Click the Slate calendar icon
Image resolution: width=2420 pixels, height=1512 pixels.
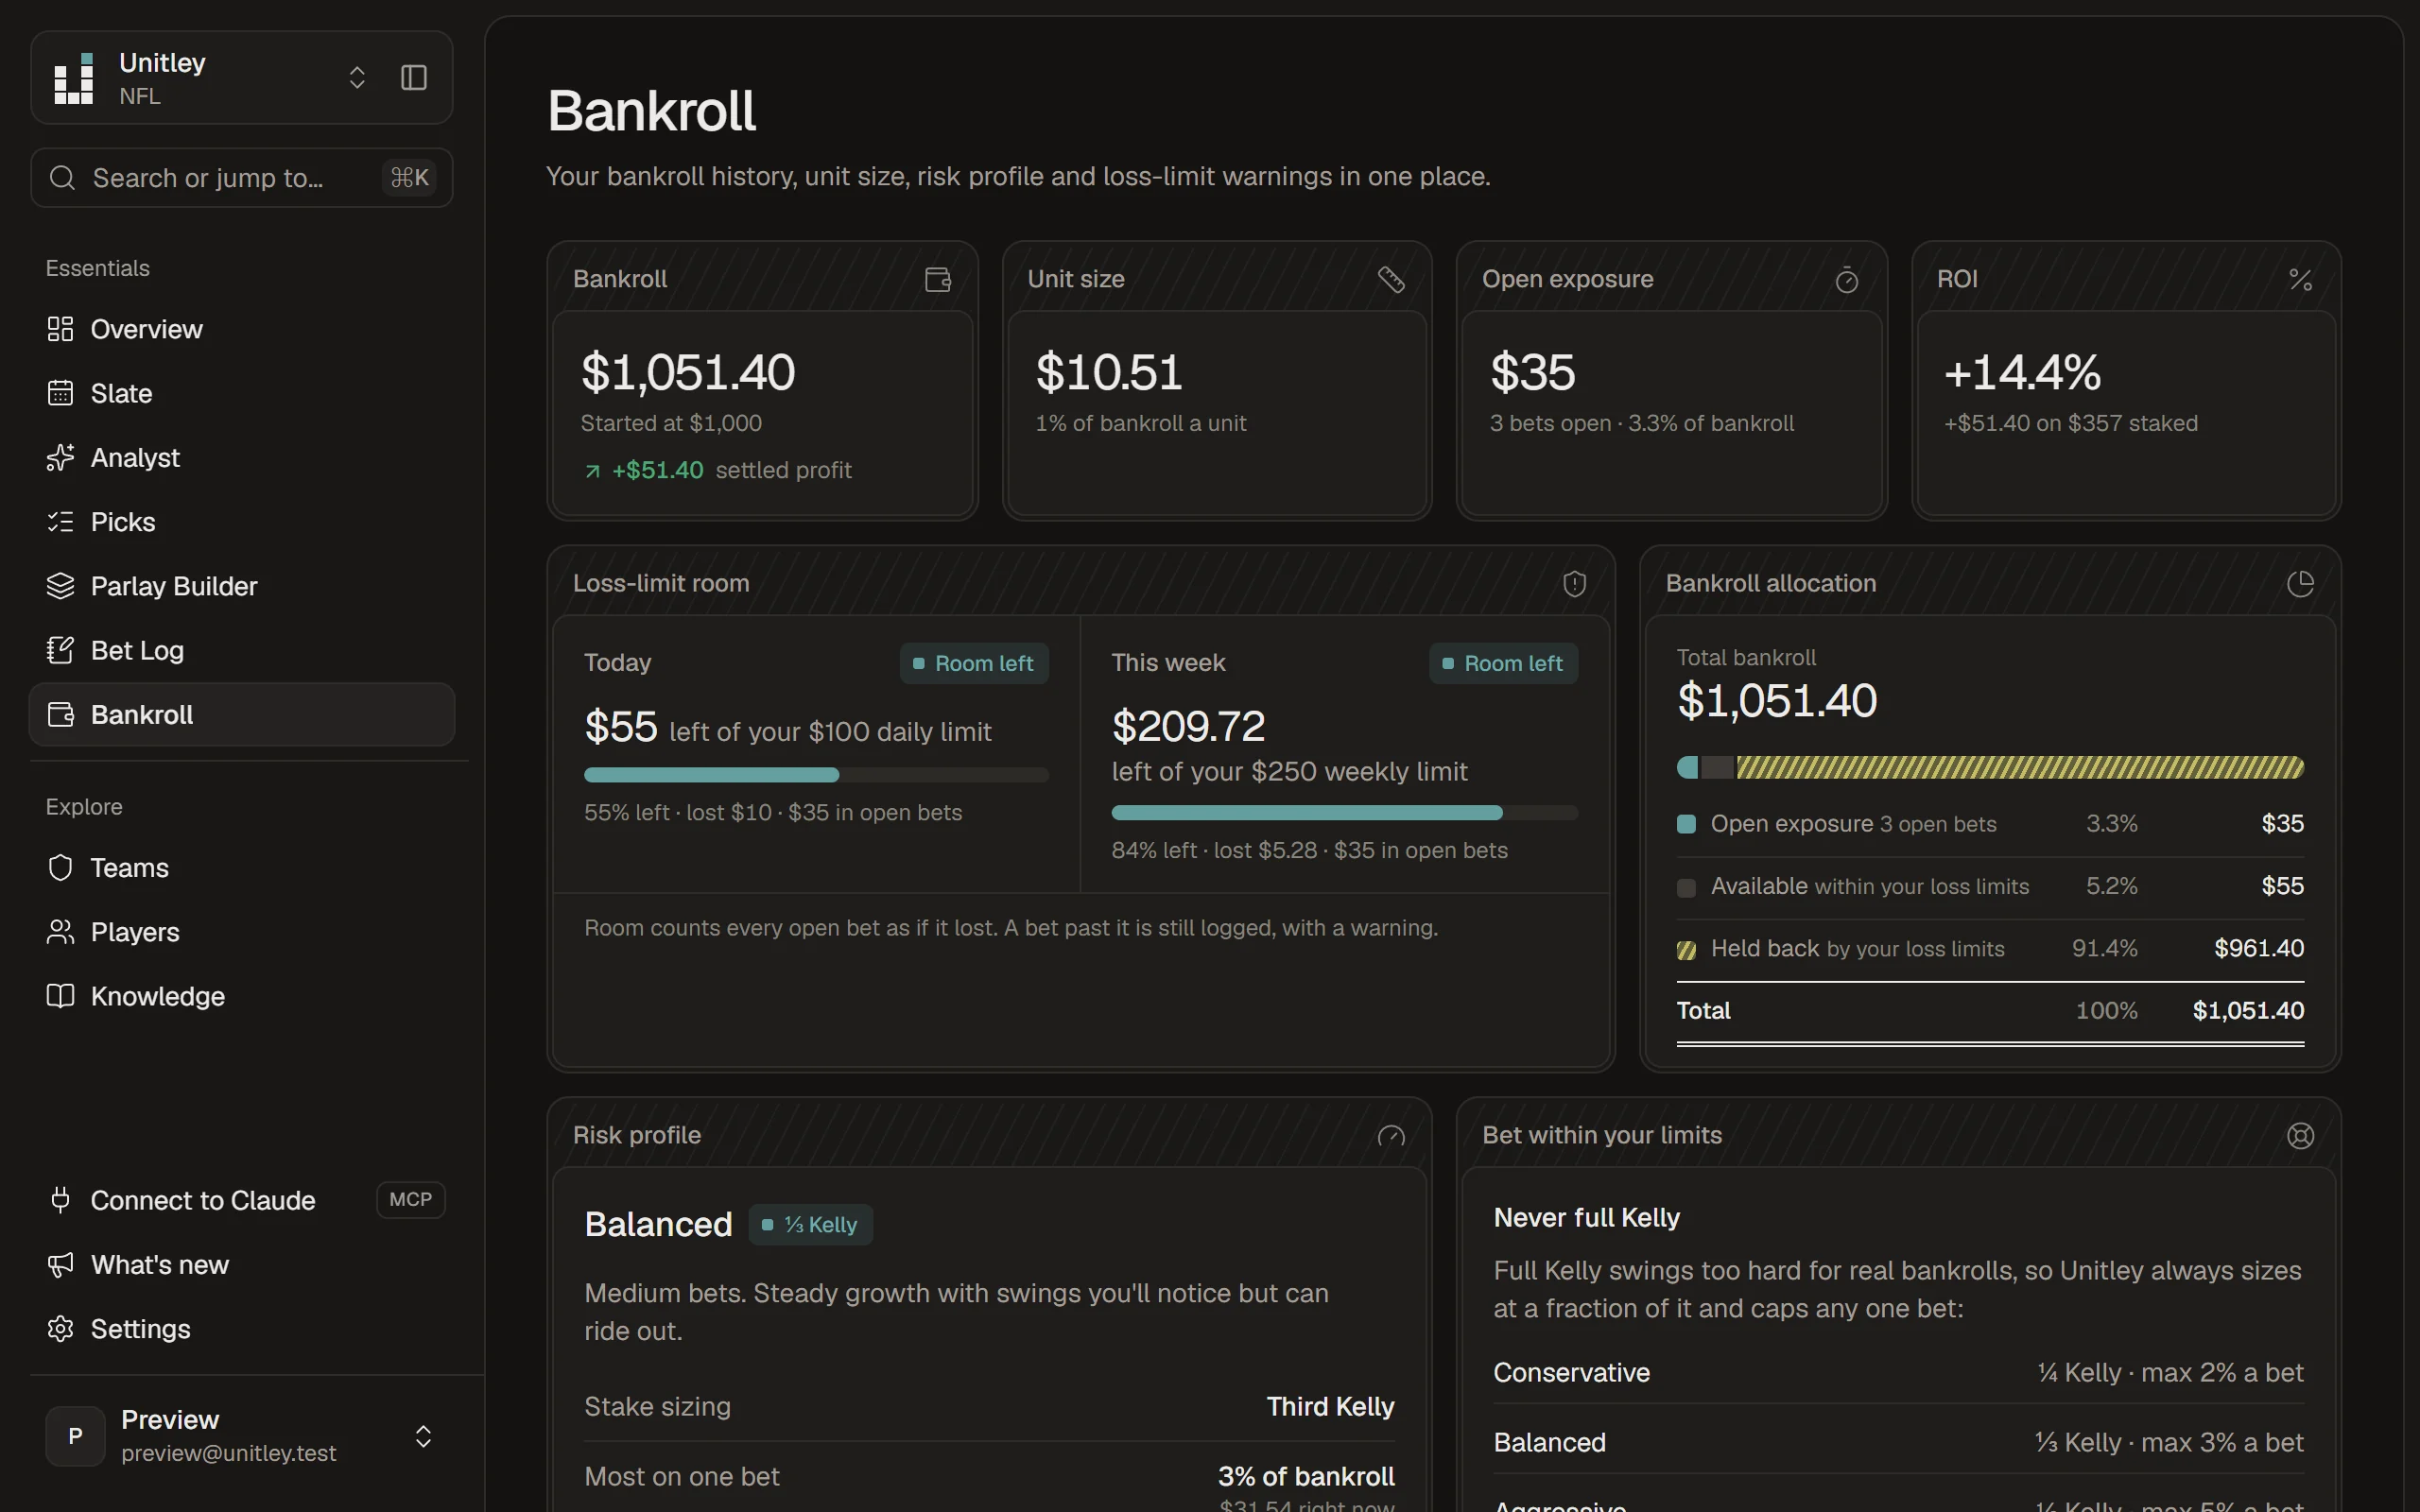[60, 393]
